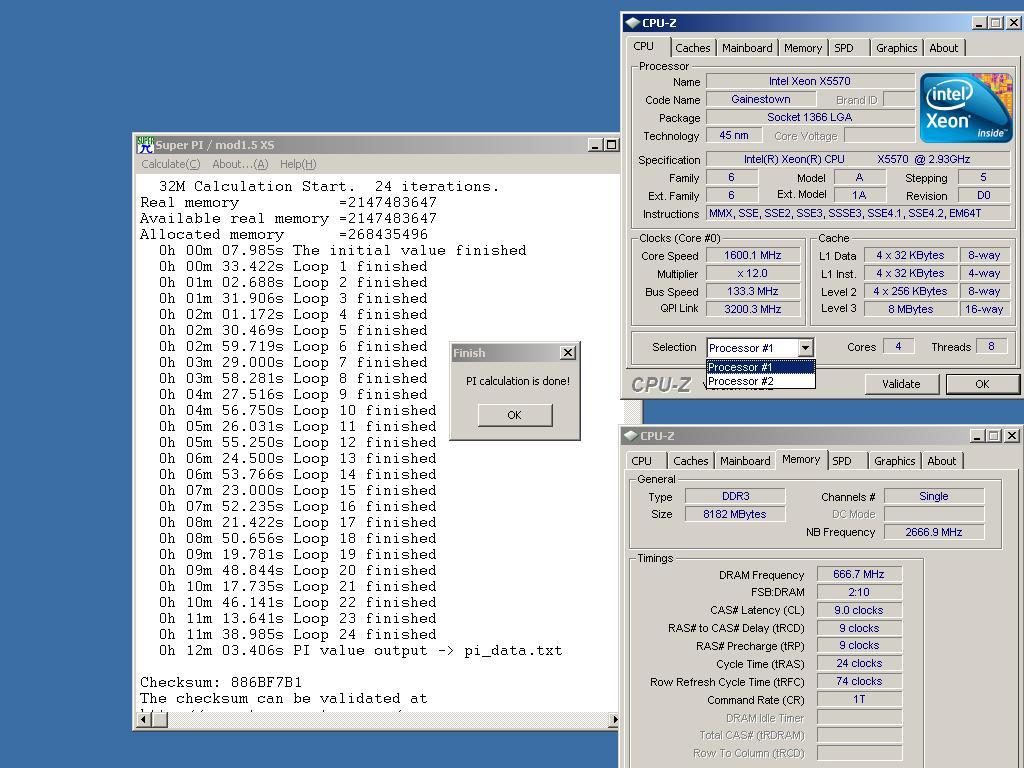Choose Processor #1 in the dropdown list
The image size is (1024, 768).
[x=761, y=367]
